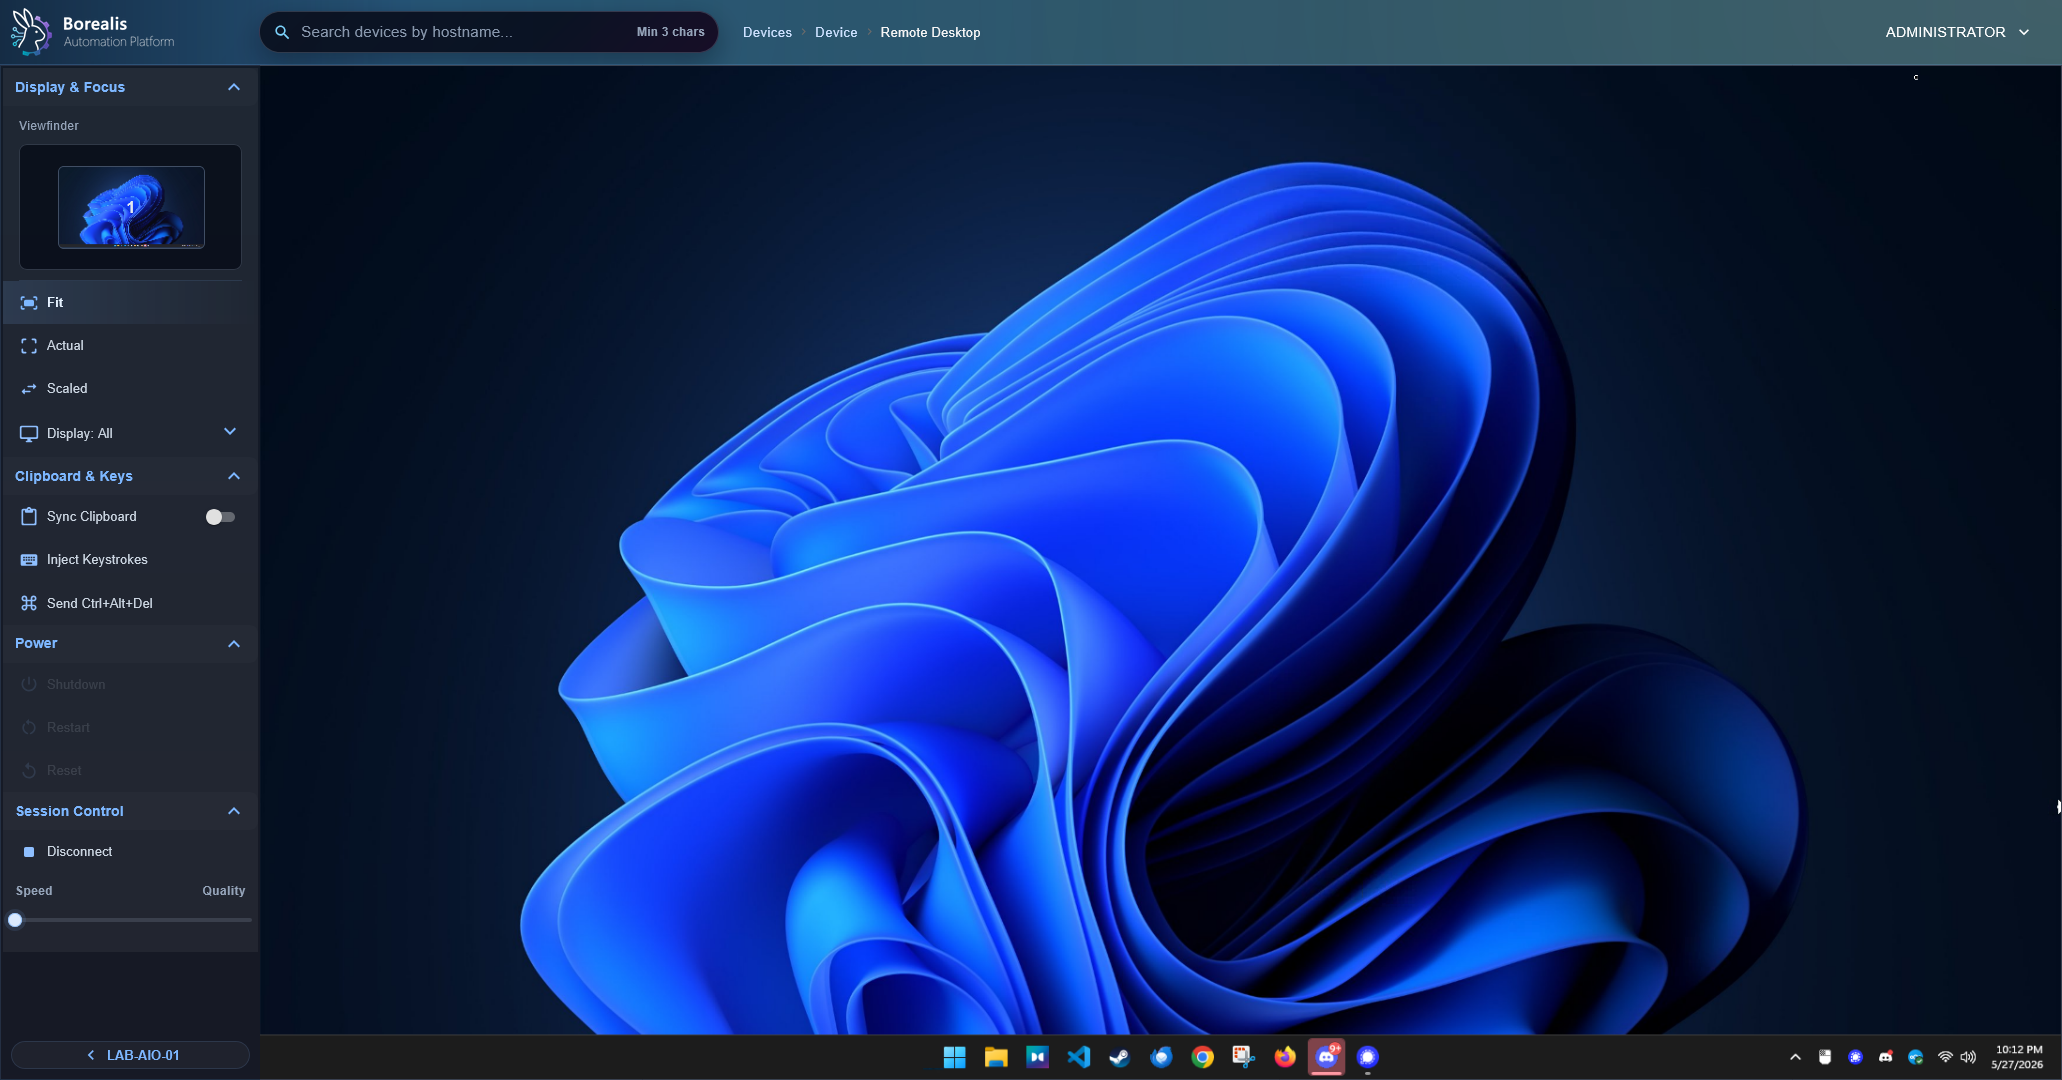Open the Display: All dropdown
The height and width of the screenshot is (1080, 2062).
130,433
